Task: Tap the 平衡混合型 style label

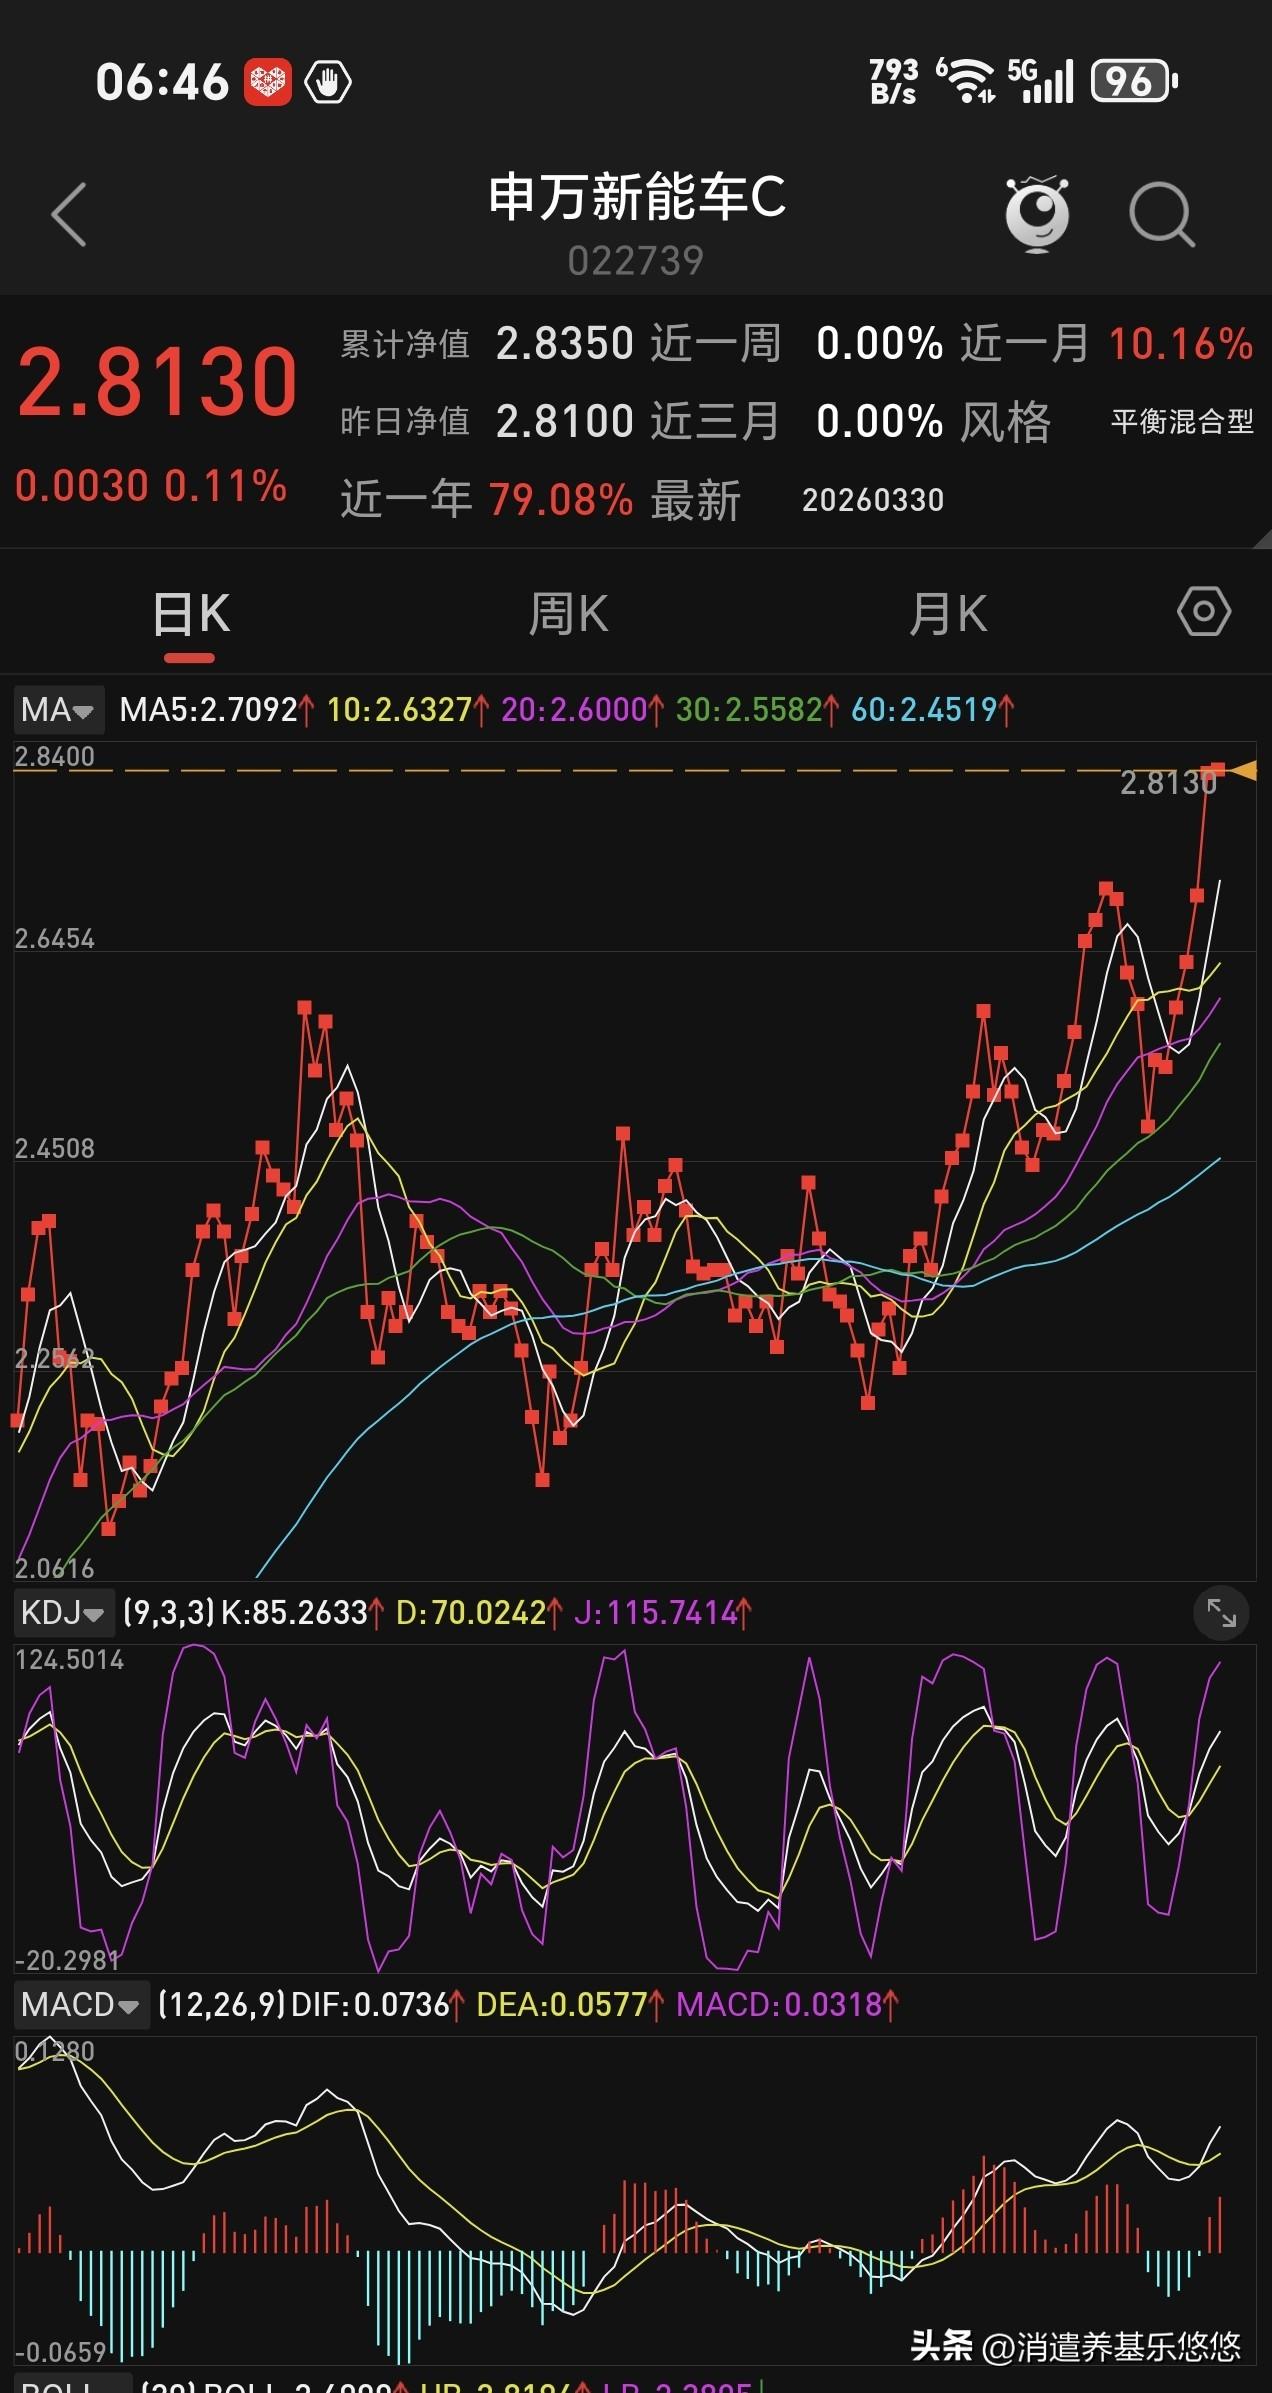Action: 1182,421
